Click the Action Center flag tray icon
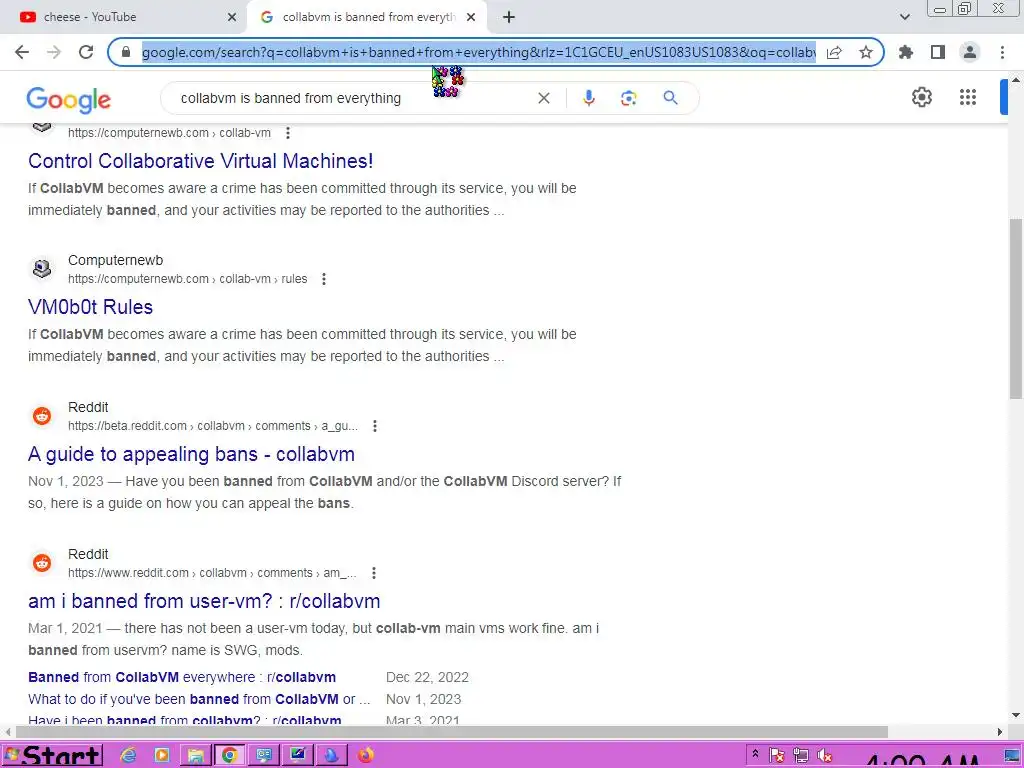Viewport: 1024px width, 768px height. 777,756
